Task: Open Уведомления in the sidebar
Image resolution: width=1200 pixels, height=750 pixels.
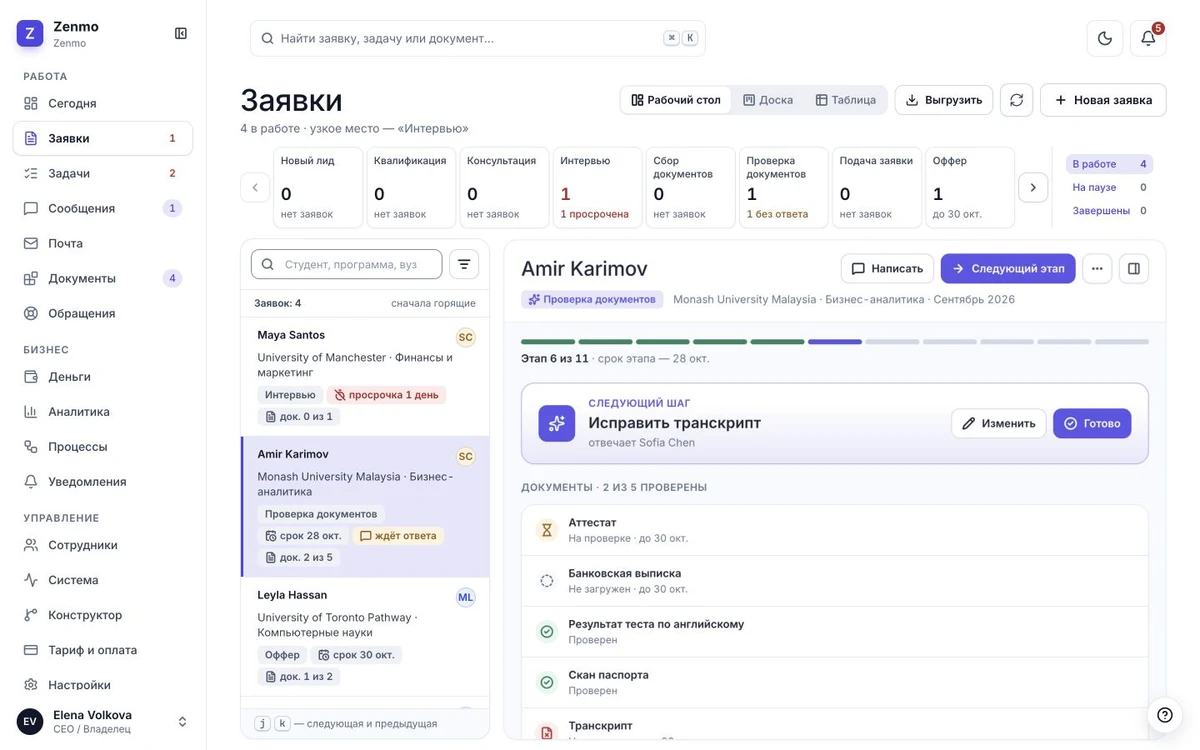Action: (x=102, y=481)
